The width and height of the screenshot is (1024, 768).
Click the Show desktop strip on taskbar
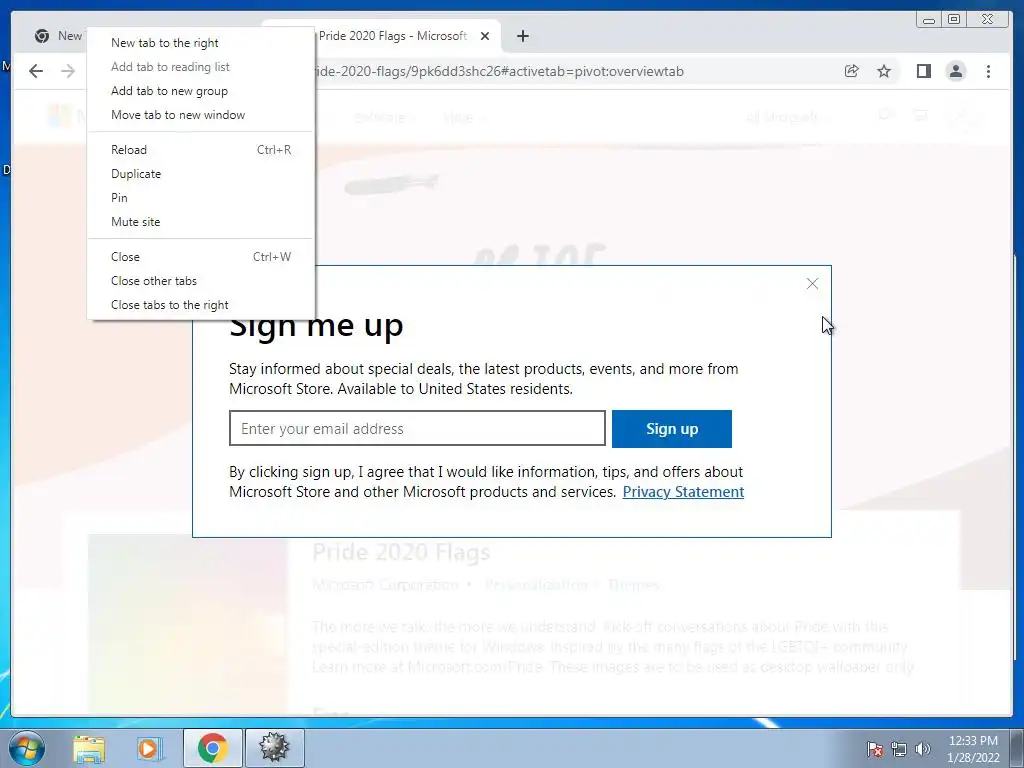pos(1017,748)
